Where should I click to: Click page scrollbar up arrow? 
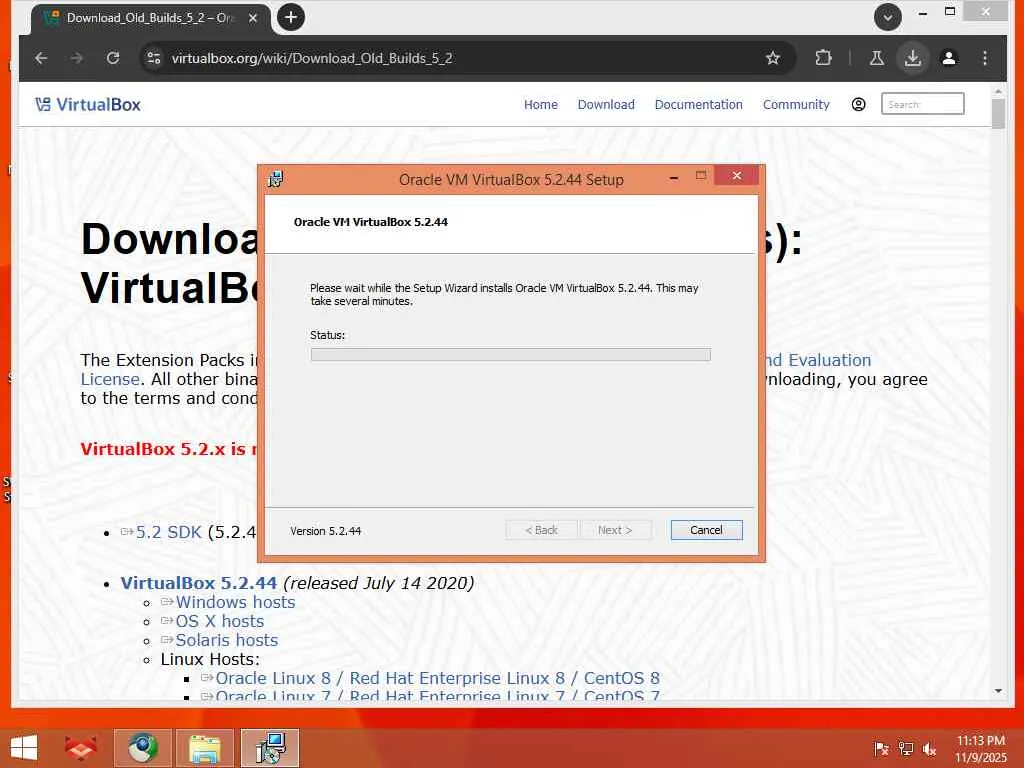point(998,90)
